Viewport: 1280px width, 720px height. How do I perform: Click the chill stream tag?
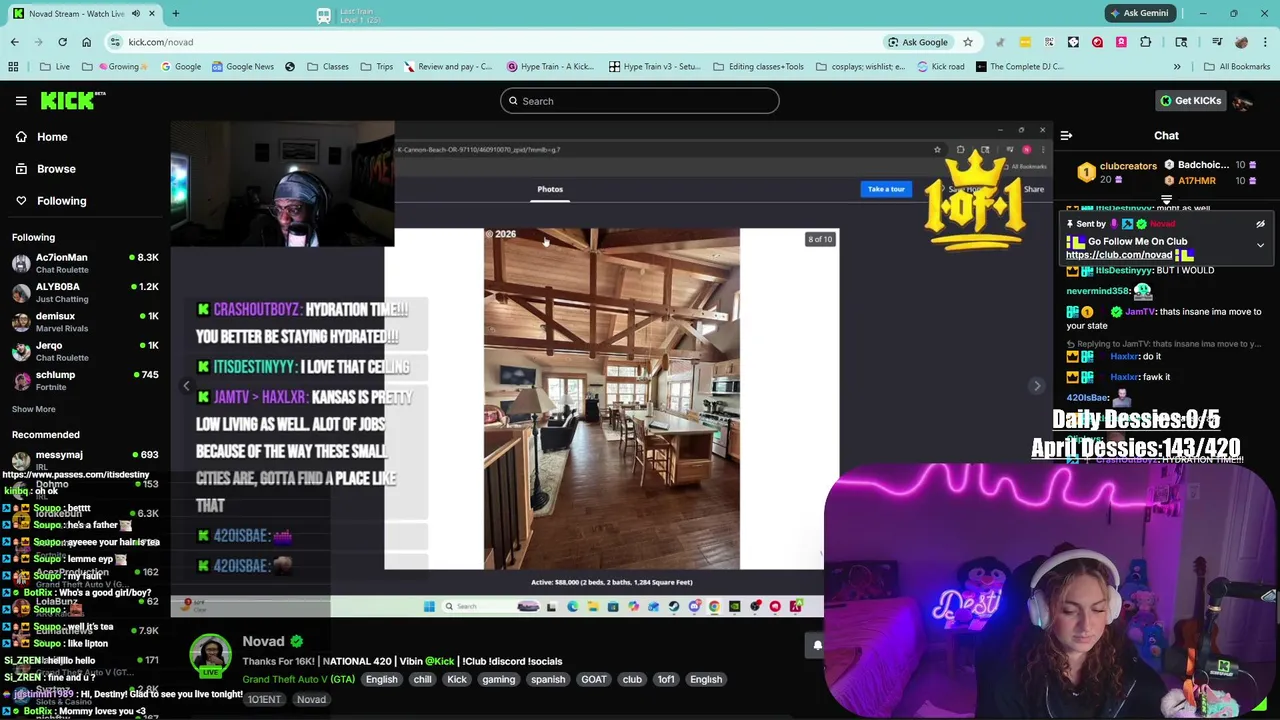pos(422,679)
